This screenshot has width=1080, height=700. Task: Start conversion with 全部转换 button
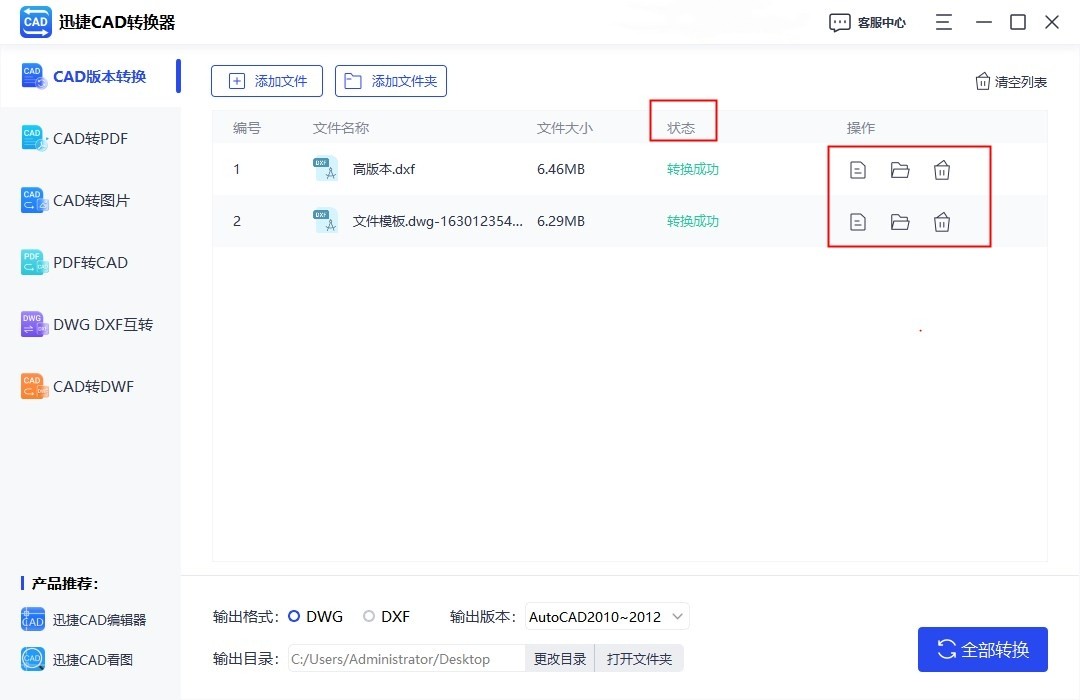coord(982,649)
